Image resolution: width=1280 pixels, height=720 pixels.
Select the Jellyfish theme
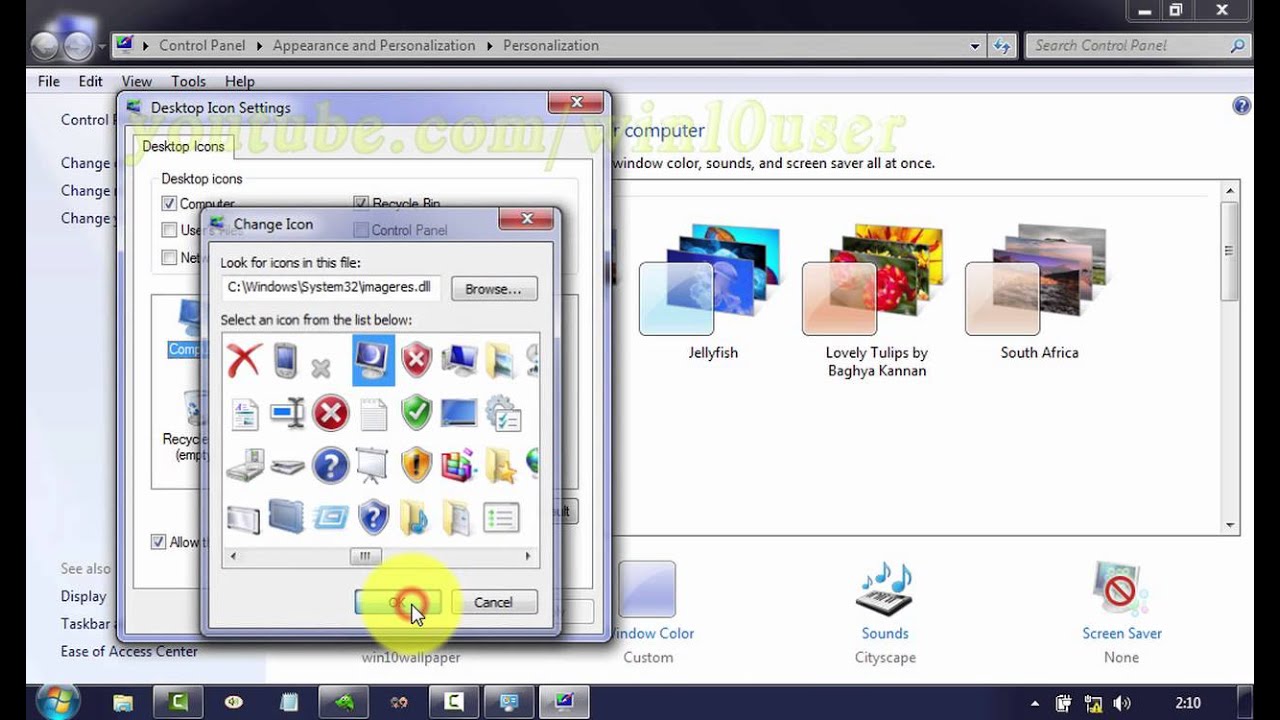click(x=712, y=293)
